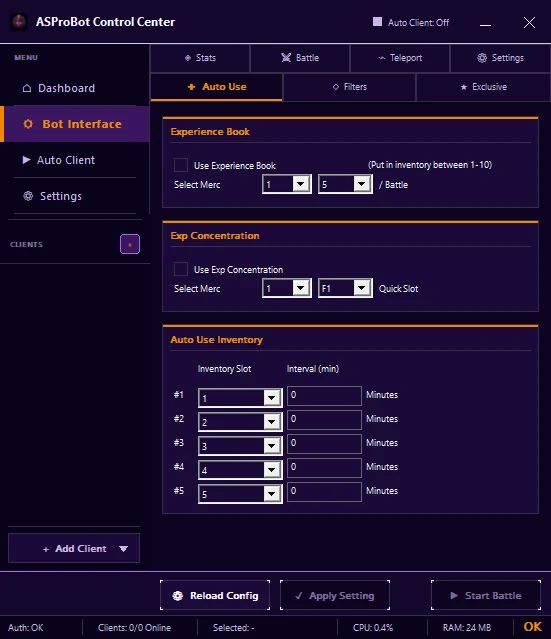Click the Dashboard home icon

pos(27,88)
